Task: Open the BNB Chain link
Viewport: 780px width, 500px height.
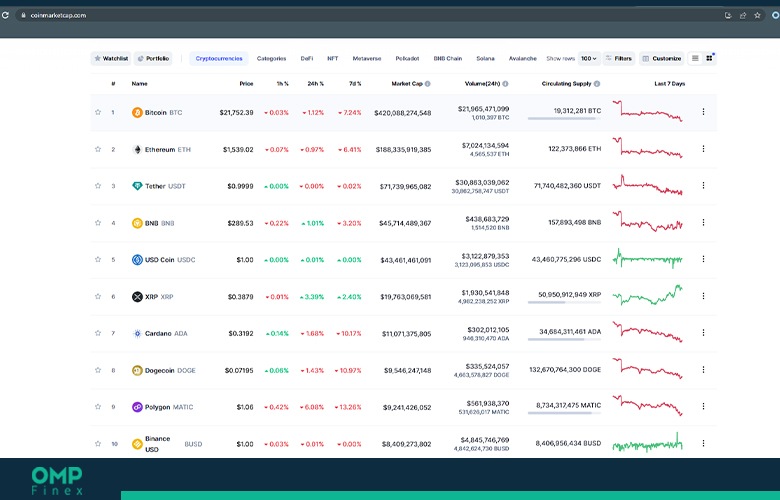Action: pyautogui.click(x=448, y=58)
